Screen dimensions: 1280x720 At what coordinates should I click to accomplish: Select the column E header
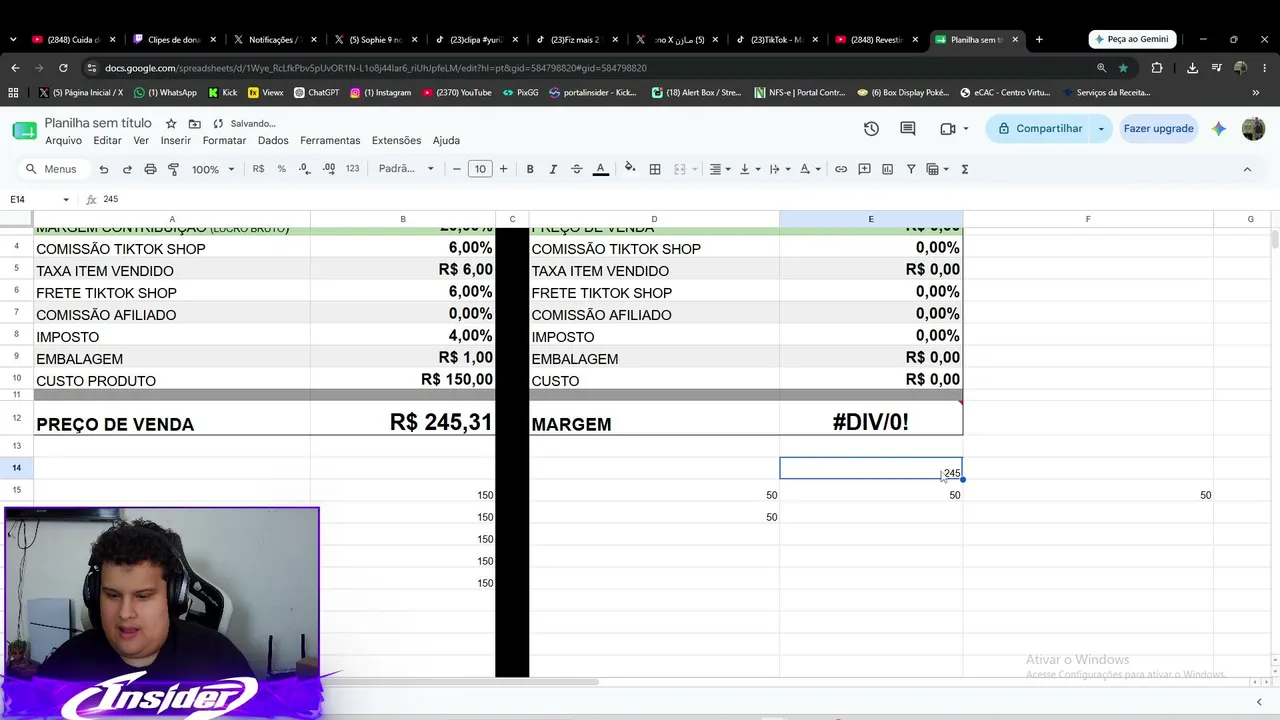click(x=871, y=219)
